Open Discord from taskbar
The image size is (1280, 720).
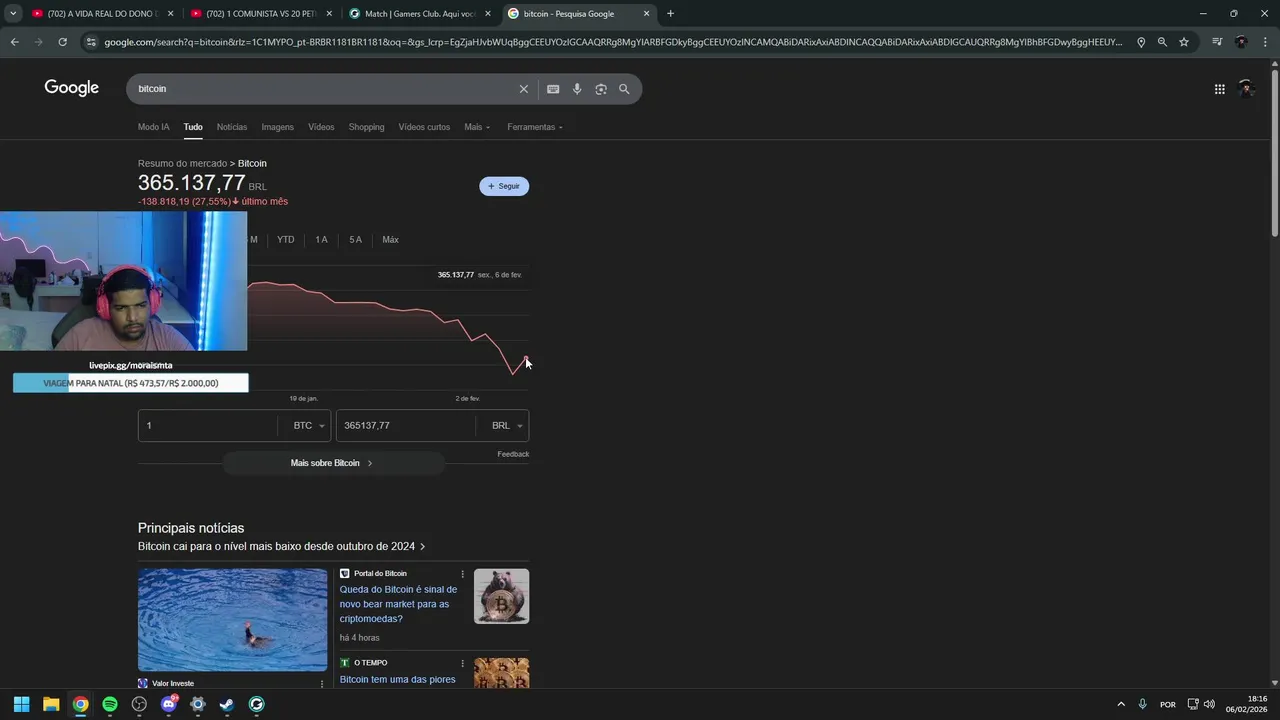point(169,704)
